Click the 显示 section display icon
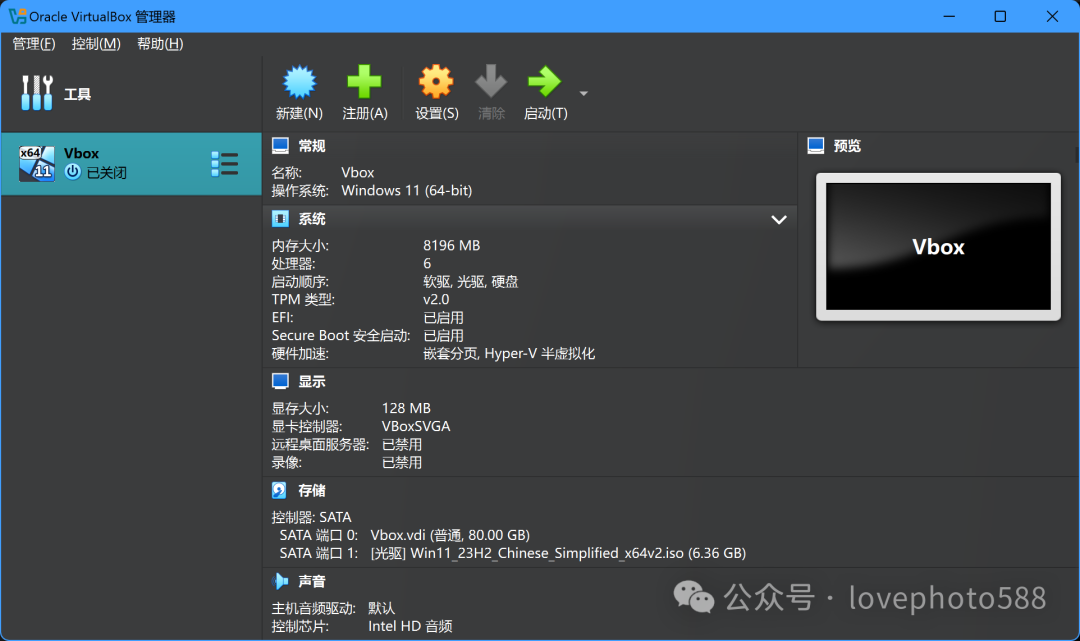Viewport: 1080px width, 641px height. tap(280, 381)
